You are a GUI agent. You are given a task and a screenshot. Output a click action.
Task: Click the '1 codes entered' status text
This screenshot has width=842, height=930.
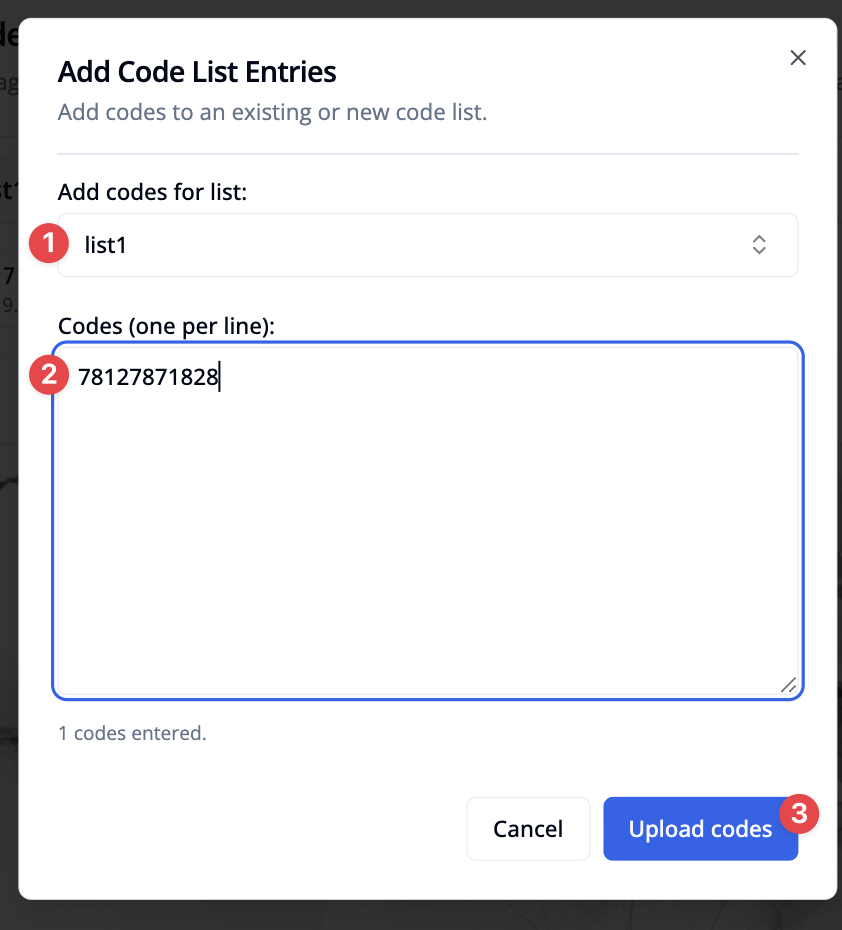131,732
